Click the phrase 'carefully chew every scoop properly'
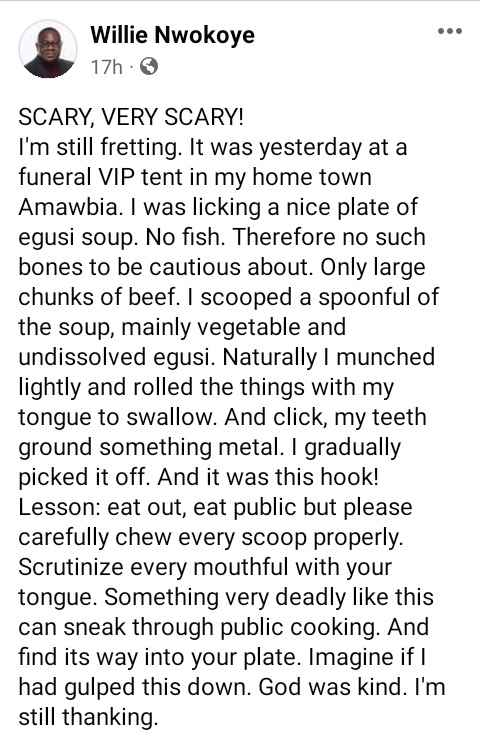The width and height of the screenshot is (480, 740). coord(211,538)
